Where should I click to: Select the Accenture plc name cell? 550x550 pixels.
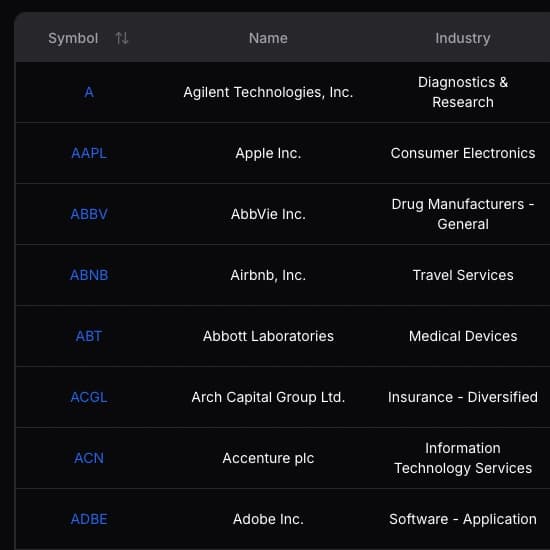[268, 458]
